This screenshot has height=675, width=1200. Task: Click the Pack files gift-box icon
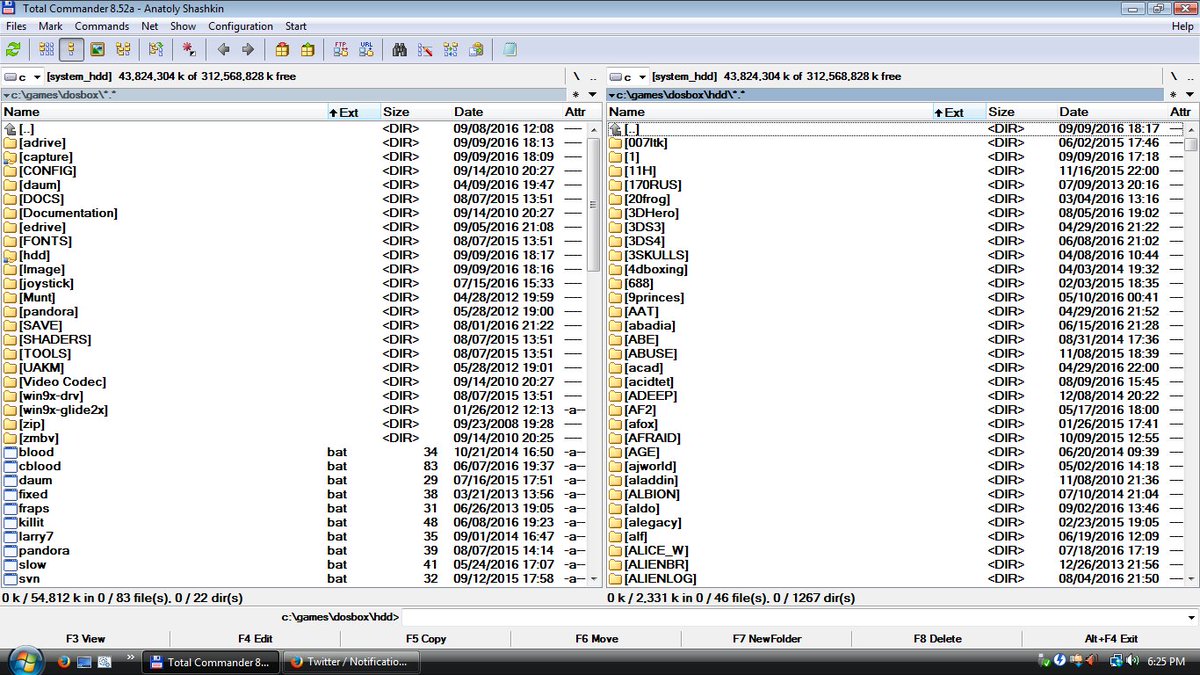click(282, 49)
